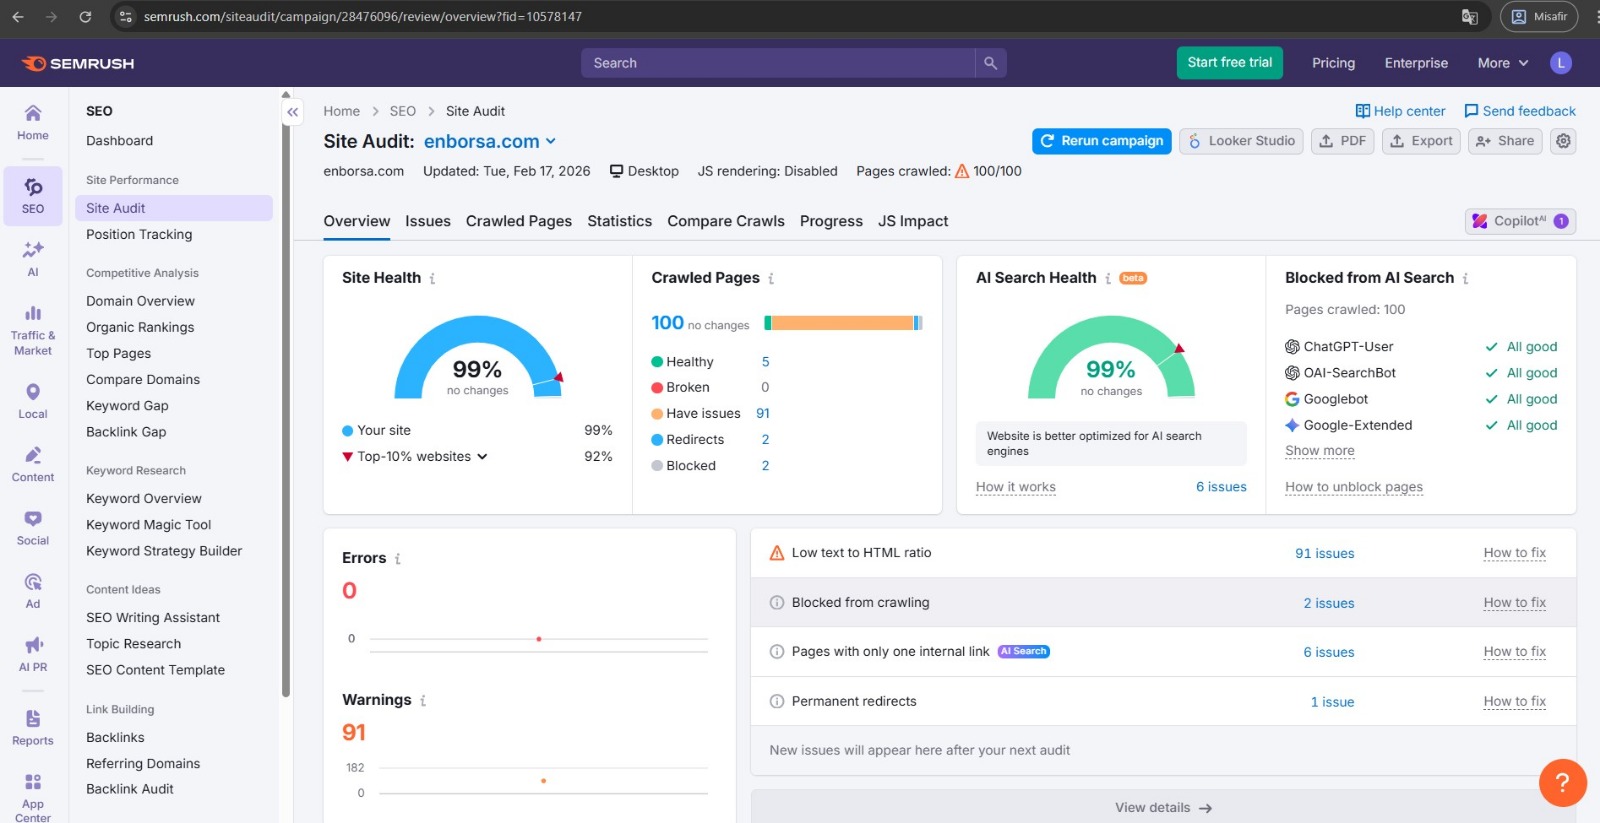Expand the Top-10% websites dropdown

(x=422, y=456)
